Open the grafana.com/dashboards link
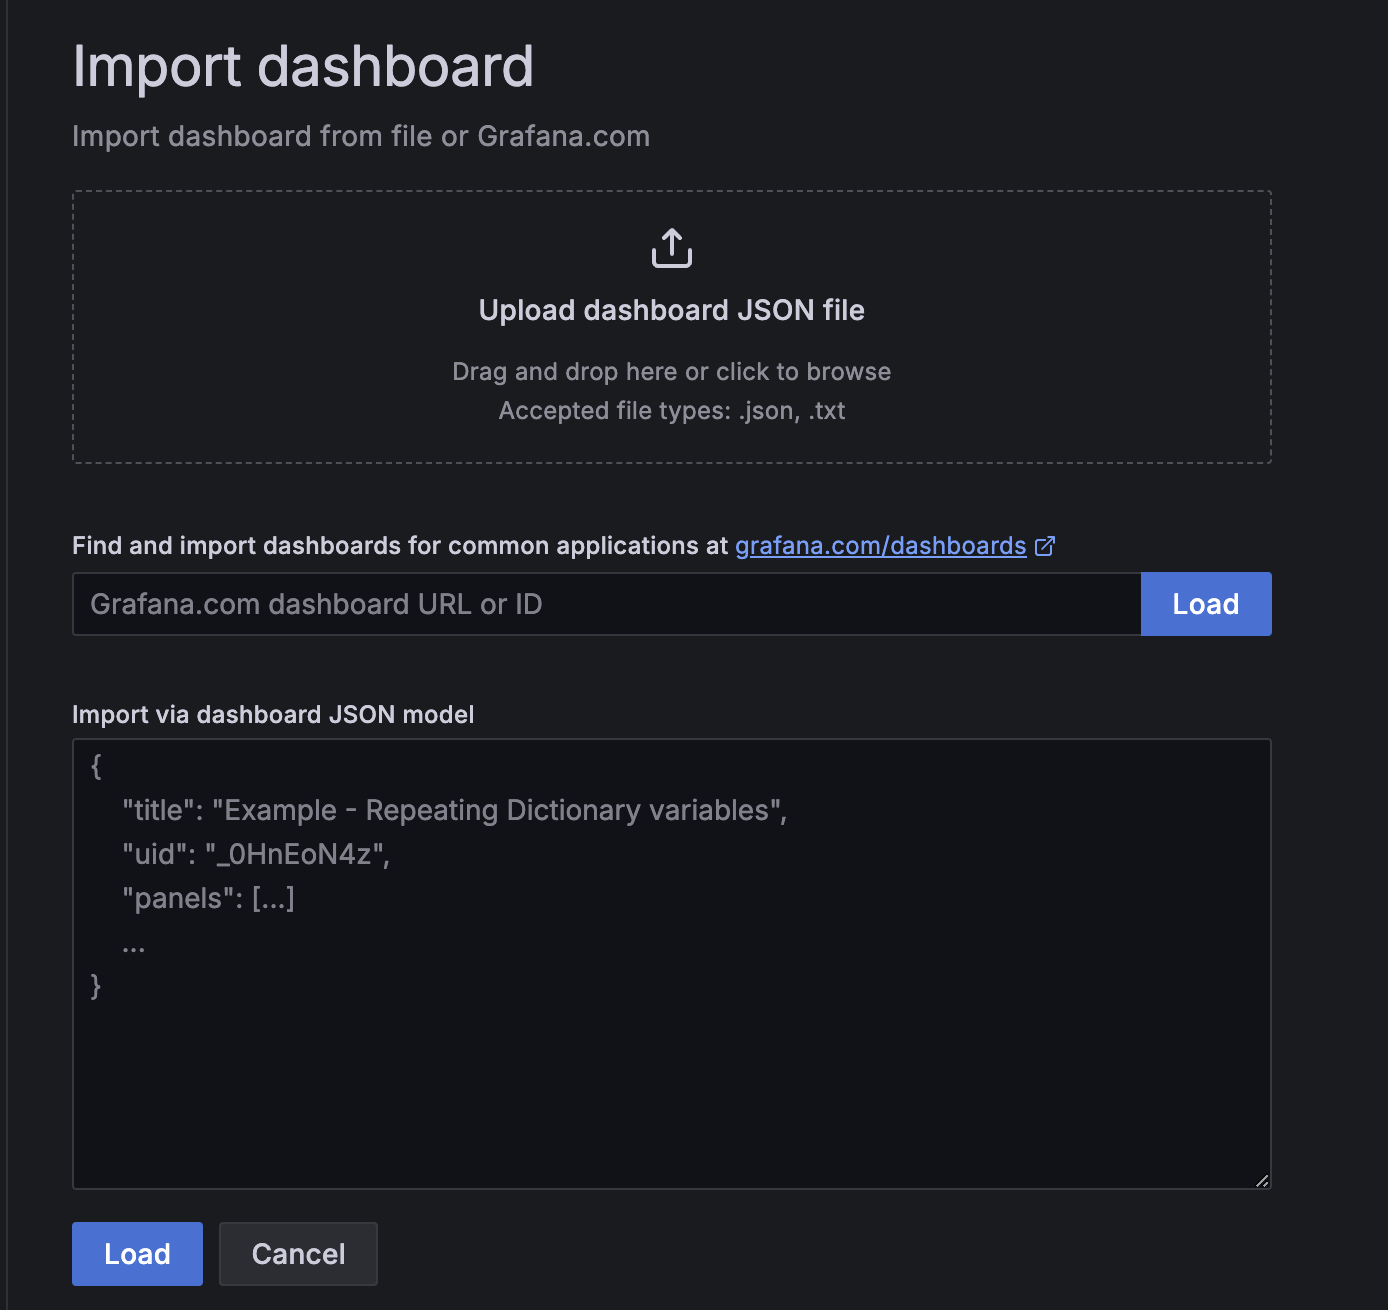Image resolution: width=1388 pixels, height=1310 pixels. [x=881, y=546]
